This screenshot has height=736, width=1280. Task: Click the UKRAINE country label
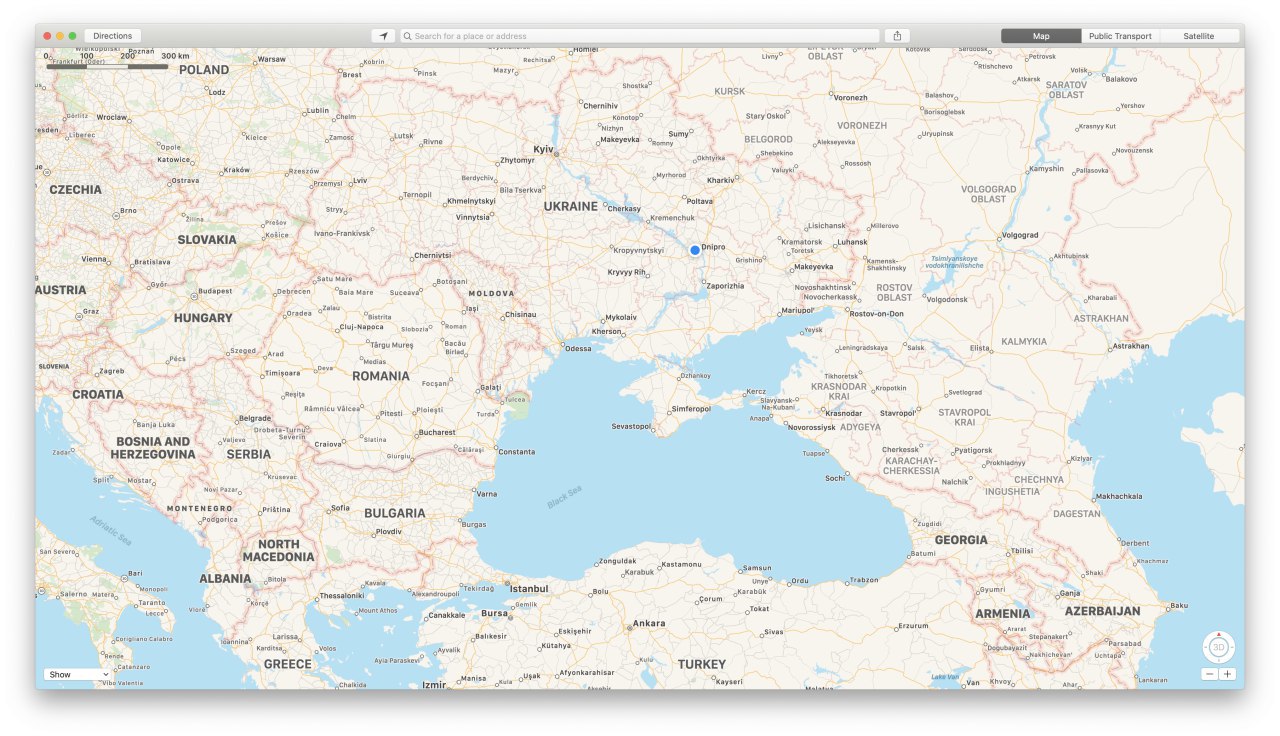pyautogui.click(x=570, y=206)
